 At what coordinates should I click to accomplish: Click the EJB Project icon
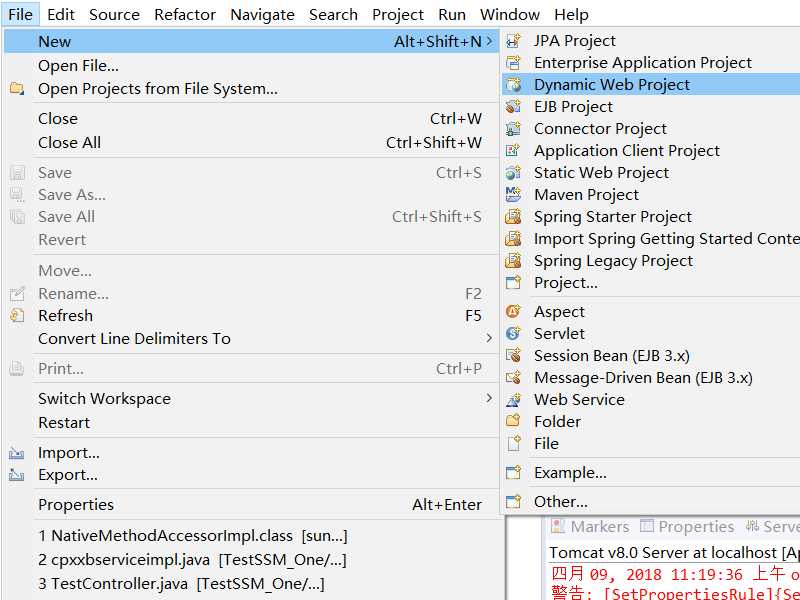[x=513, y=107]
